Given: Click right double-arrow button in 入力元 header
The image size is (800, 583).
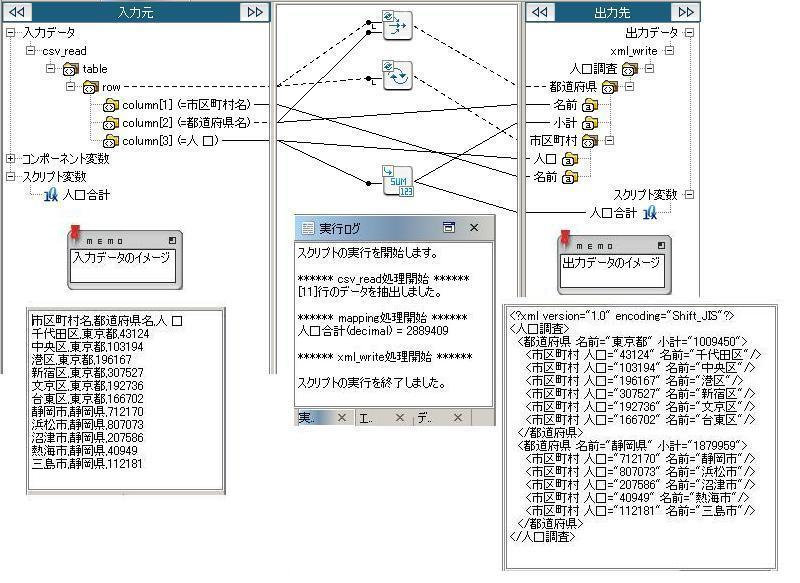Looking at the screenshot, I should (255, 12).
